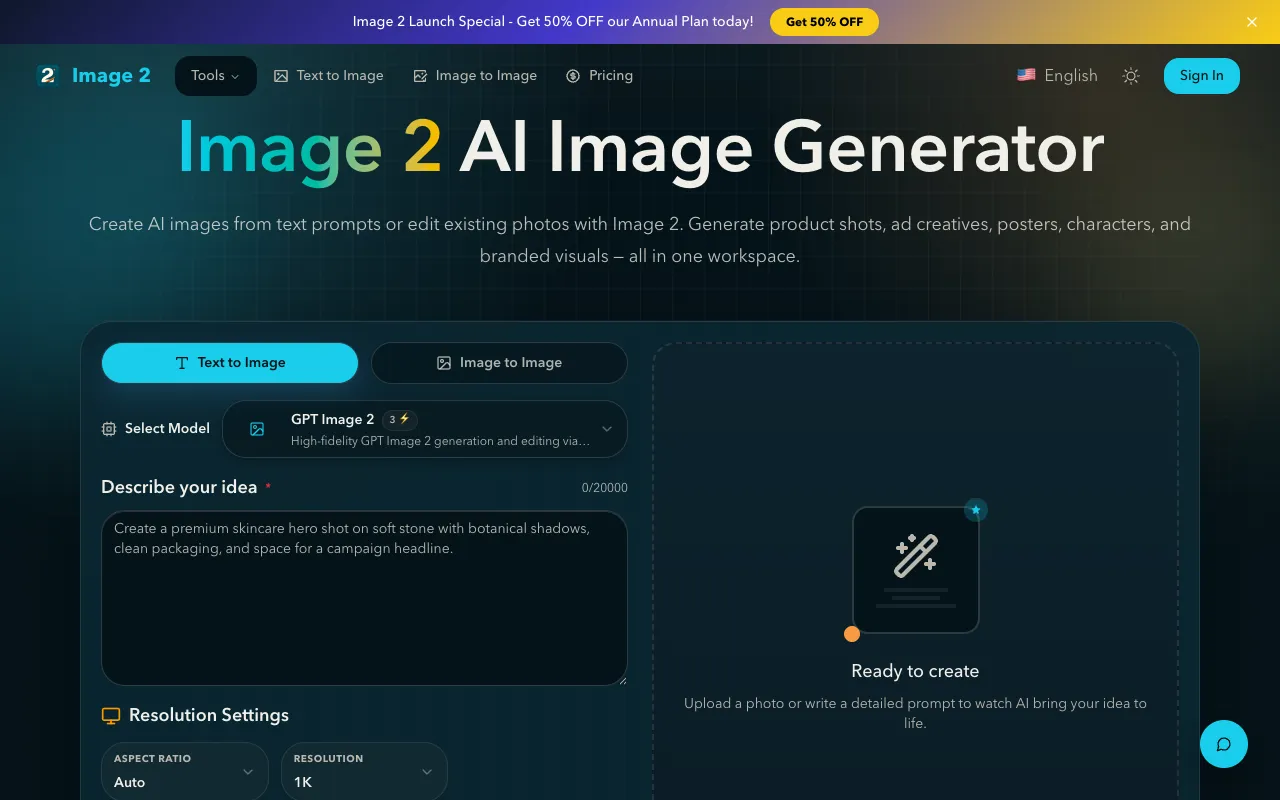Expand the GPT Image 2 model dropdown
This screenshot has width=1280, height=800.
tap(425, 429)
